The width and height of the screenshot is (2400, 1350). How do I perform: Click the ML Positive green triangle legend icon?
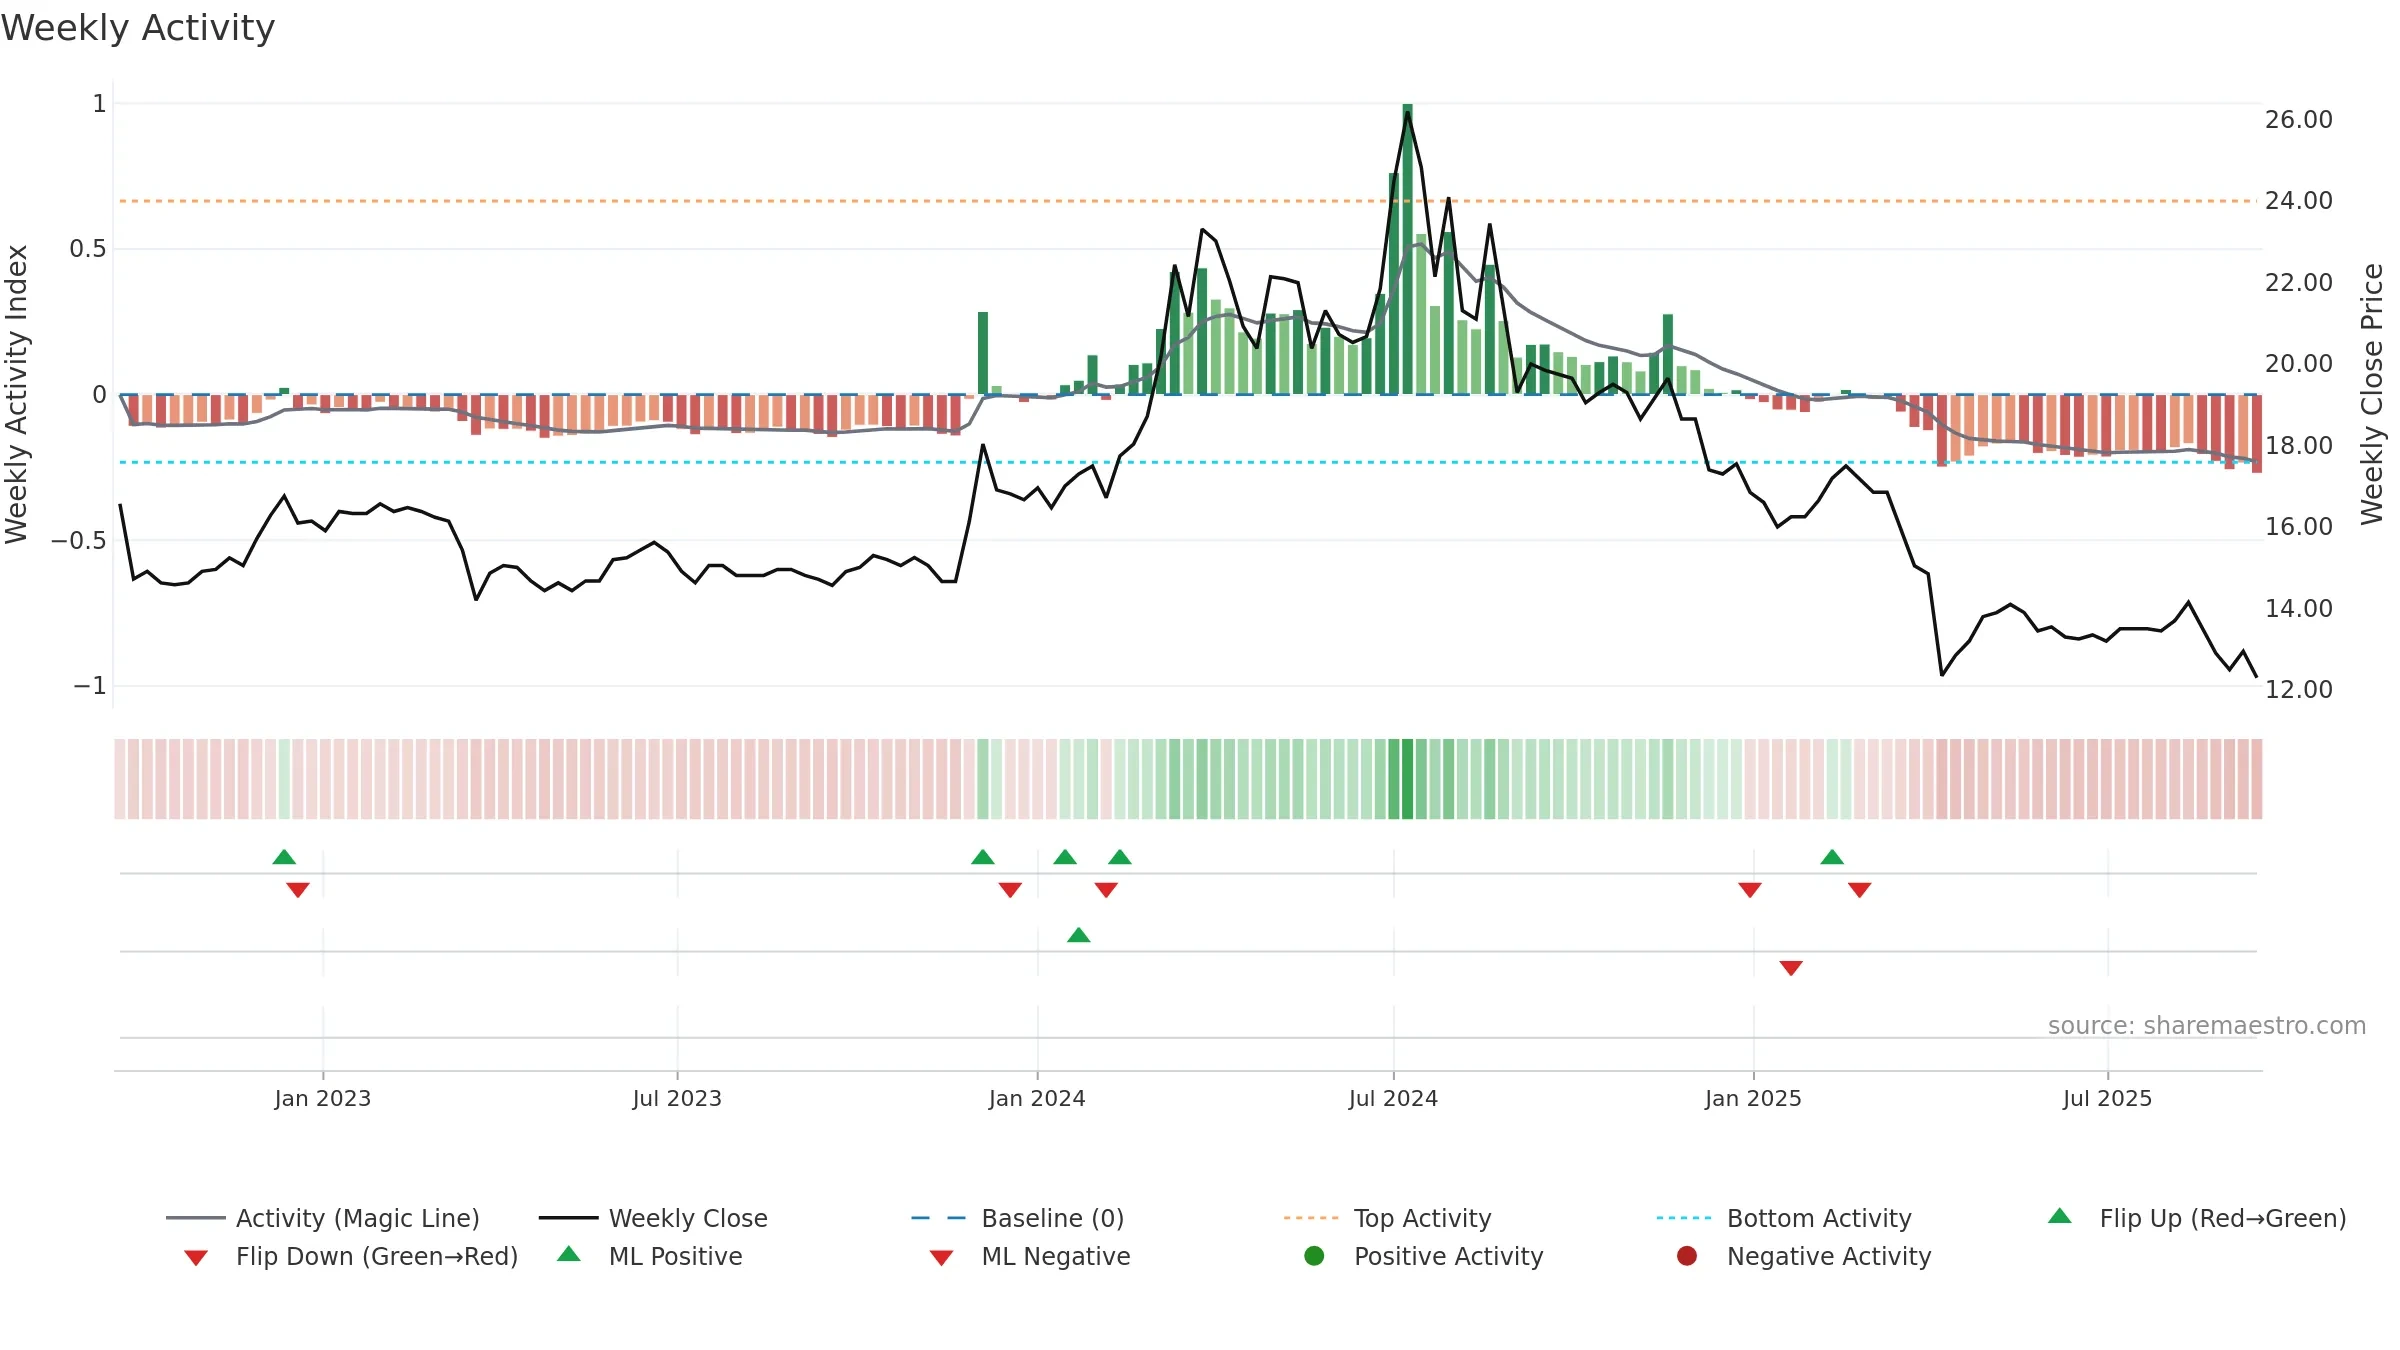pos(569,1254)
